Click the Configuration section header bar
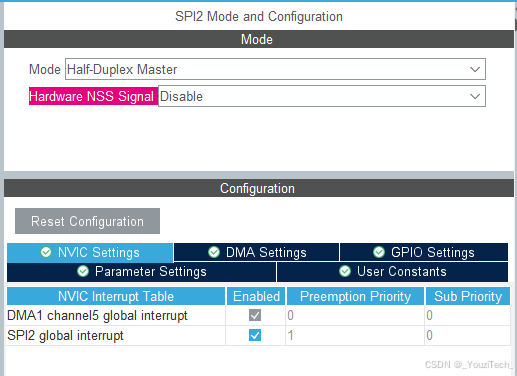This screenshot has height=376, width=517. click(259, 188)
